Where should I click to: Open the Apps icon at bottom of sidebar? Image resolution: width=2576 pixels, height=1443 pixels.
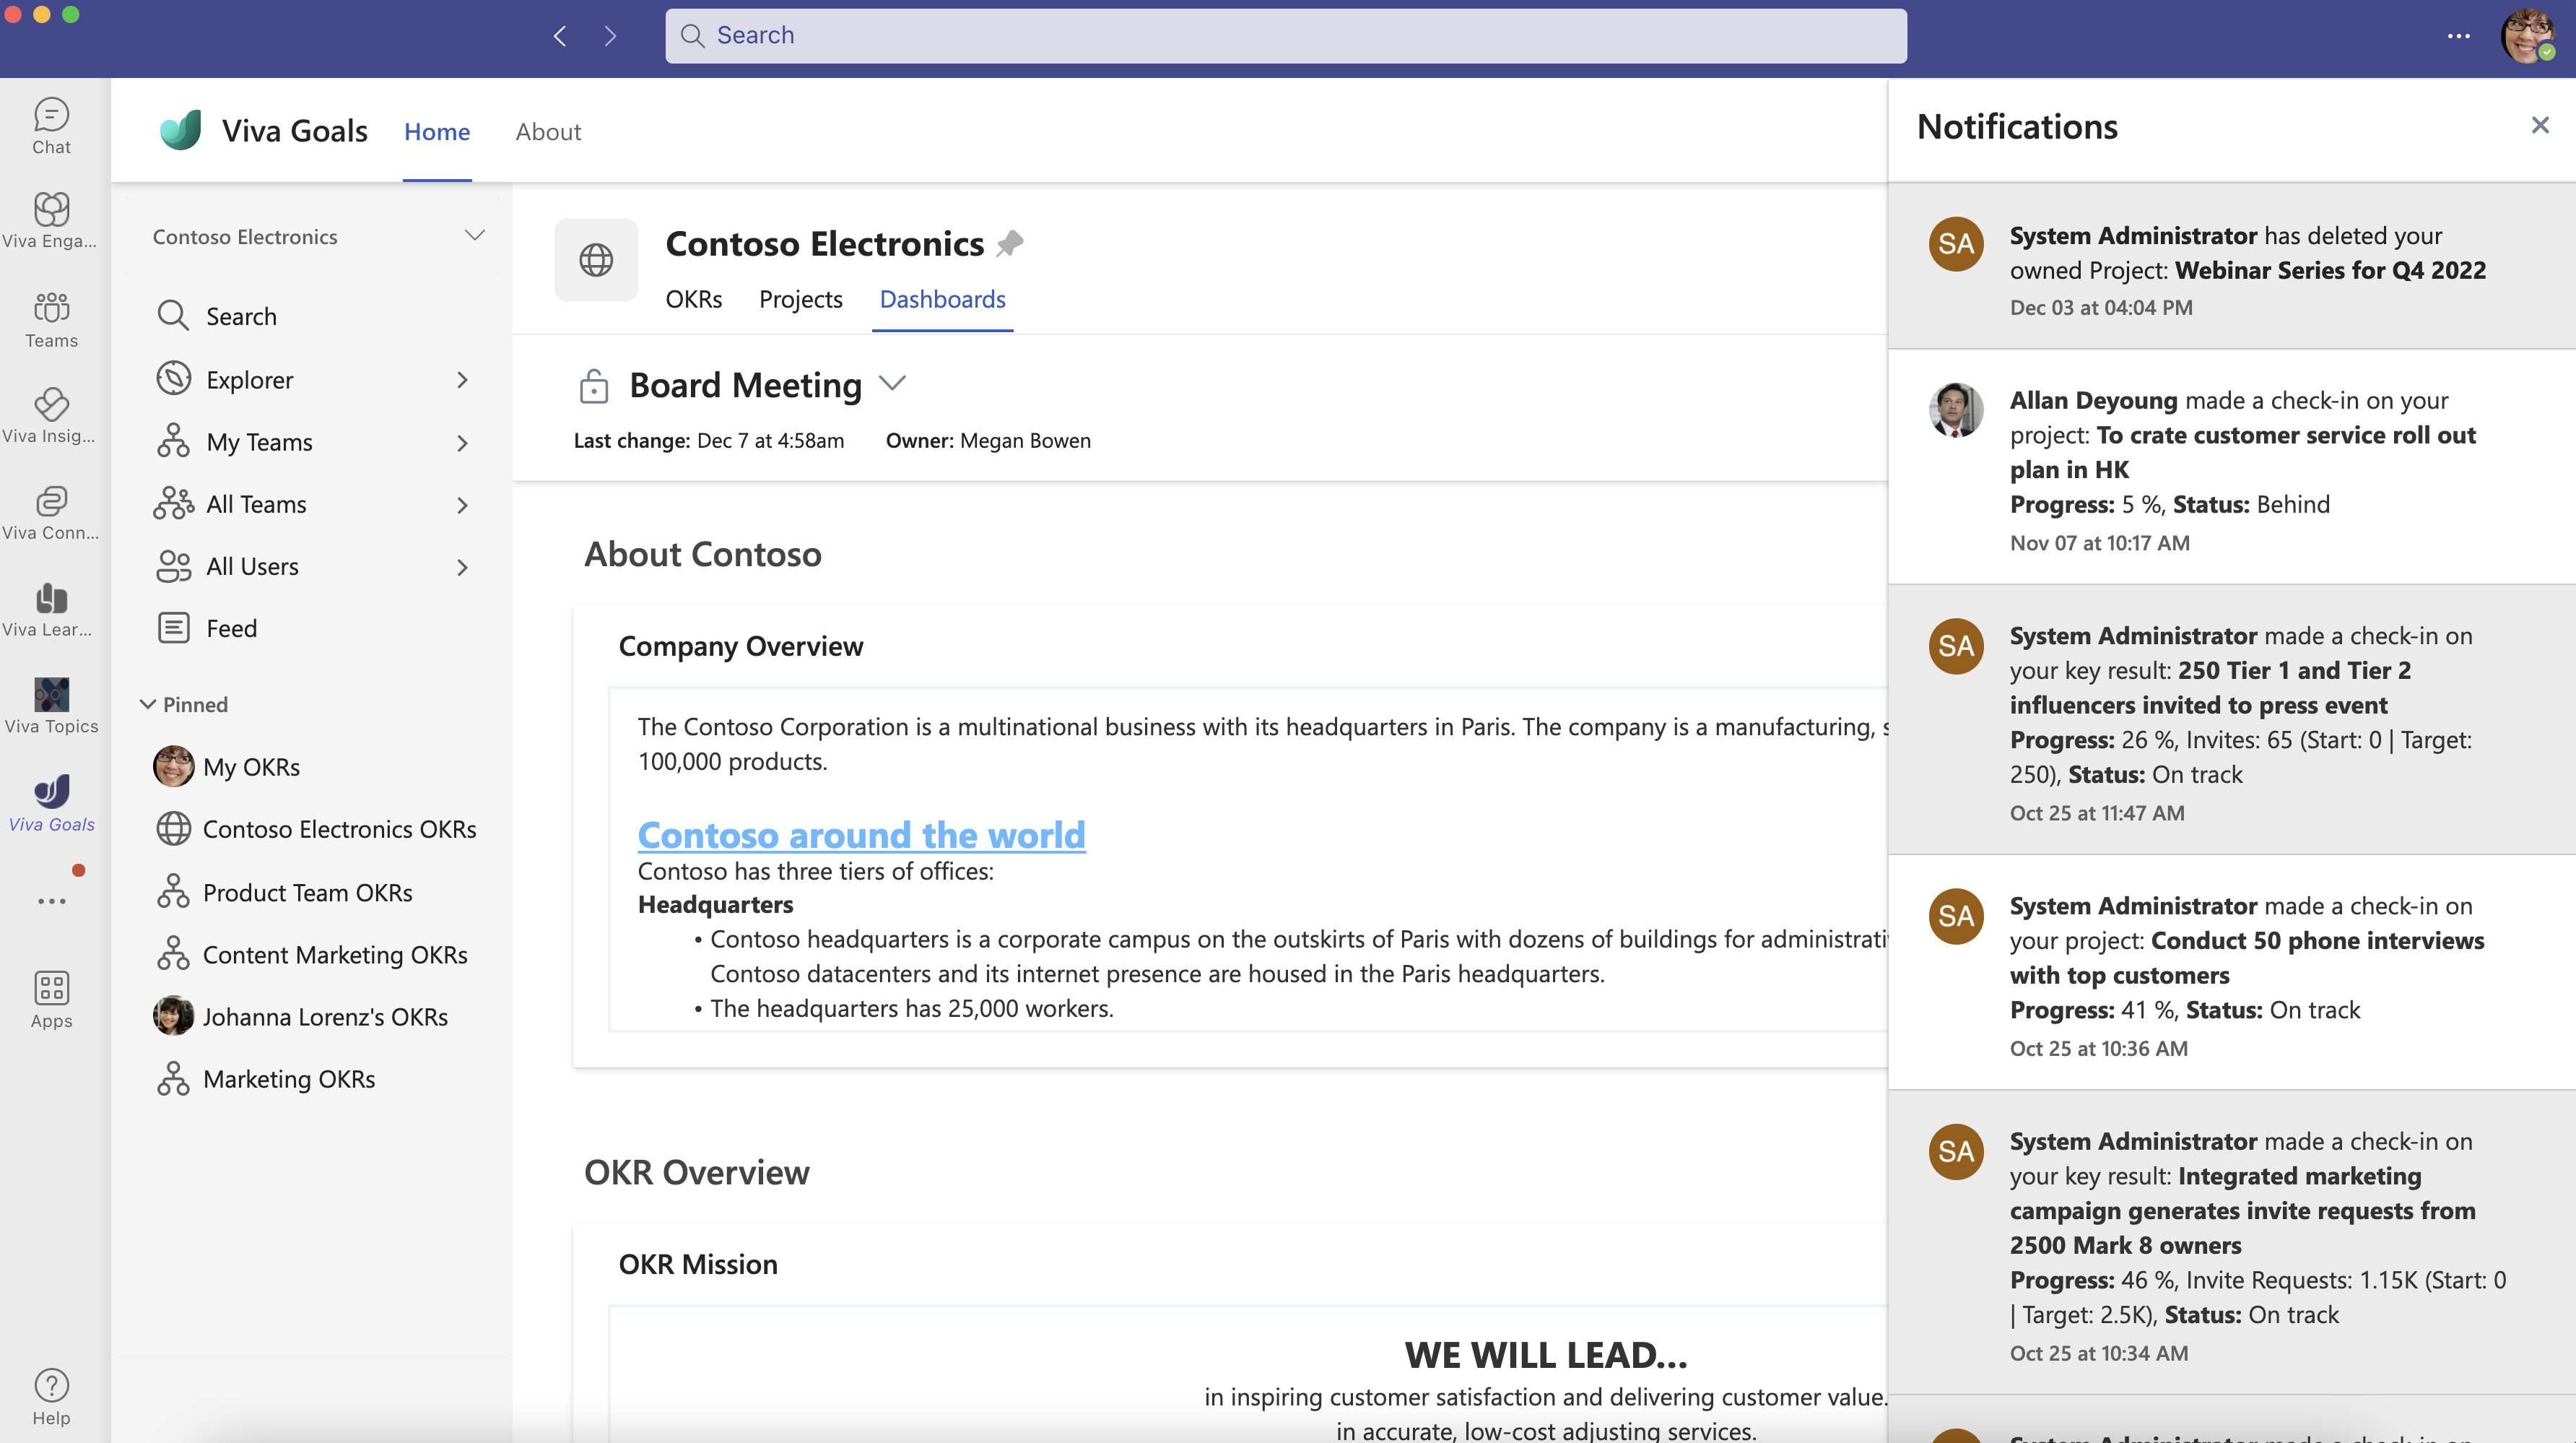tap(51, 987)
